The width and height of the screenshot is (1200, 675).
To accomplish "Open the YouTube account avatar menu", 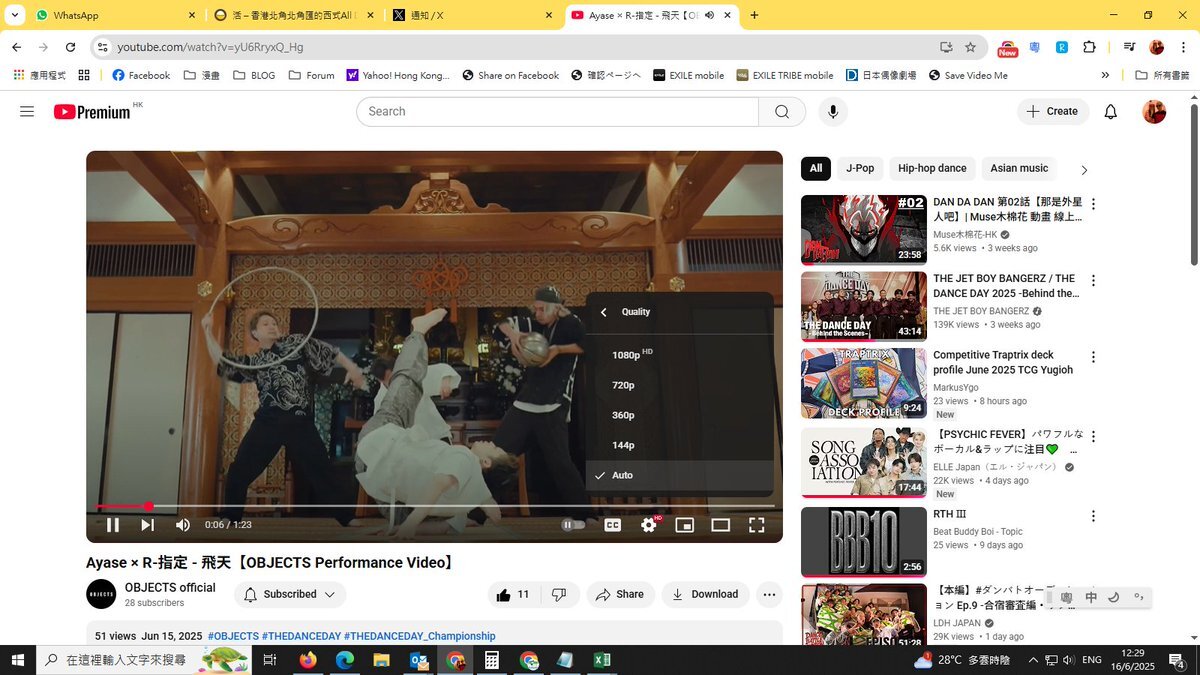I will tap(1154, 112).
